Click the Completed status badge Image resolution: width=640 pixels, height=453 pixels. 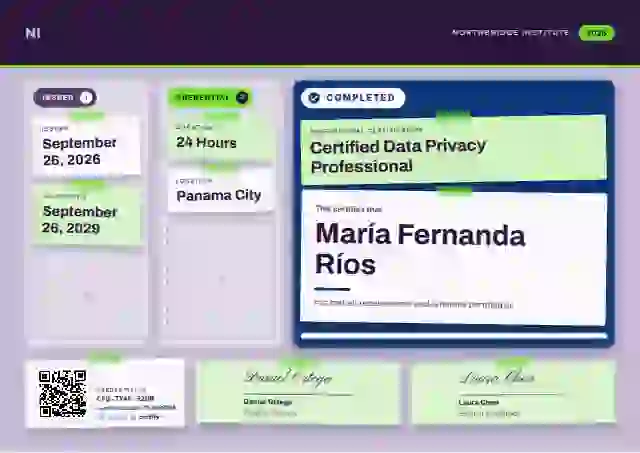tap(353, 98)
